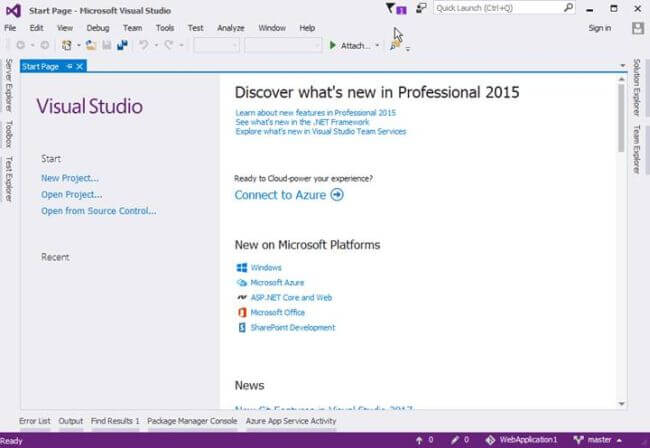The height and width of the screenshot is (448, 650).
Task: Click Open Project... link
Action: click(x=71, y=194)
